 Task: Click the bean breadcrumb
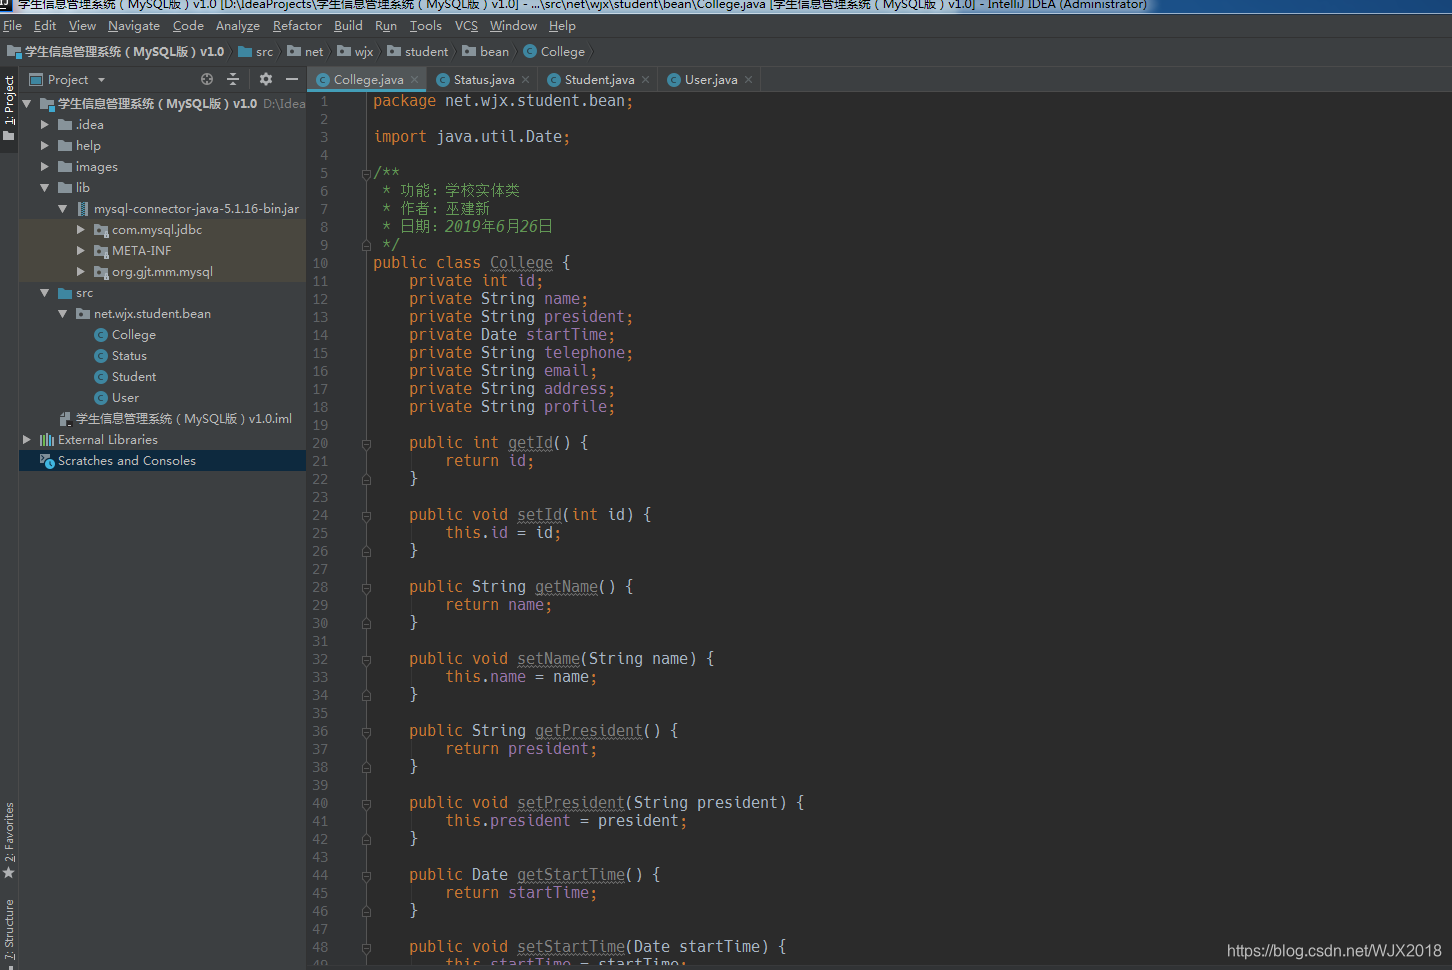pyautogui.click(x=486, y=52)
